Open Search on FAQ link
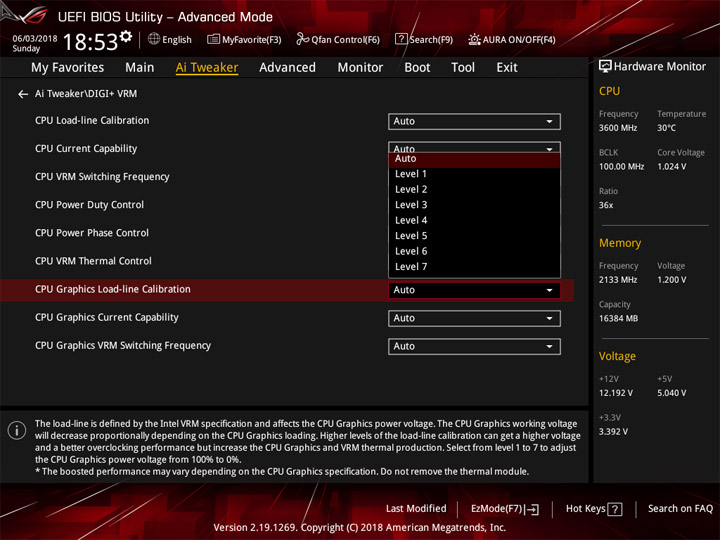 (681, 509)
